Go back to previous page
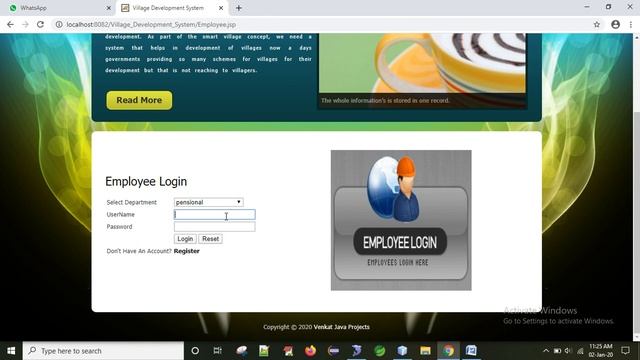640x360 pixels. 10,24
